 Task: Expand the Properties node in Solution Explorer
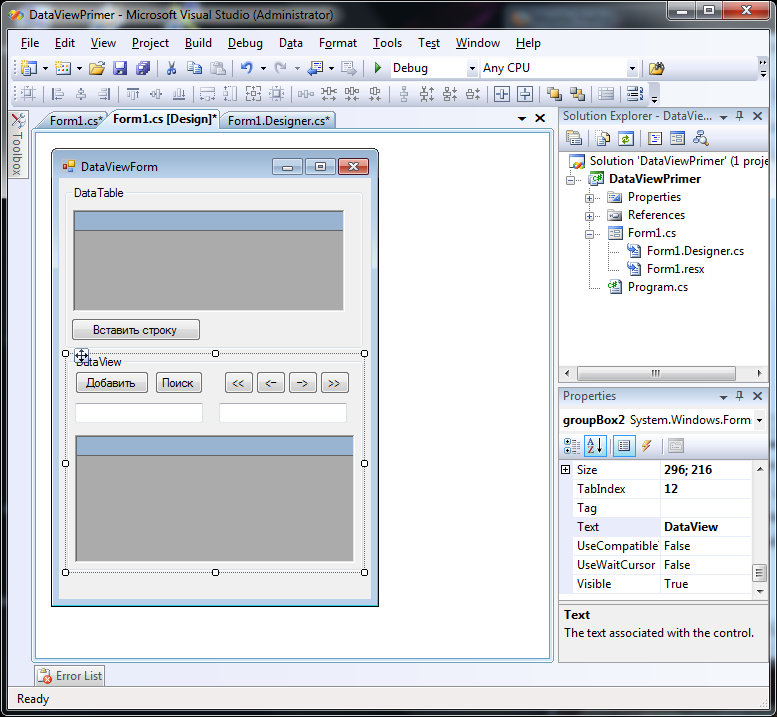pos(589,198)
